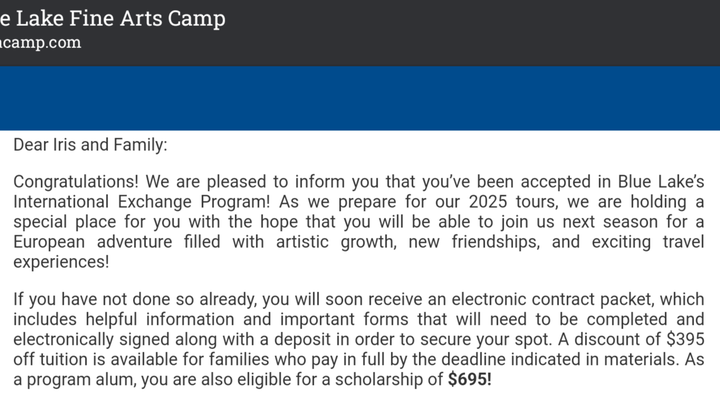Click 'International Exchange Program!' phrase

pyautogui.click(x=142, y=202)
